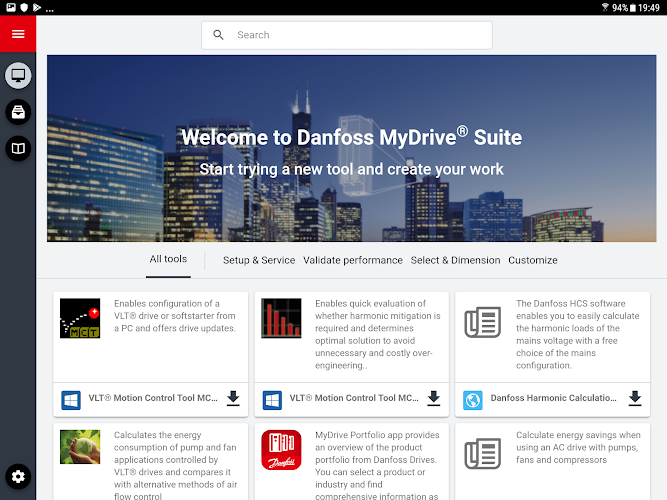667x500 pixels.
Task: Click the Wi-Fi status icon
Action: (x=605, y=7)
